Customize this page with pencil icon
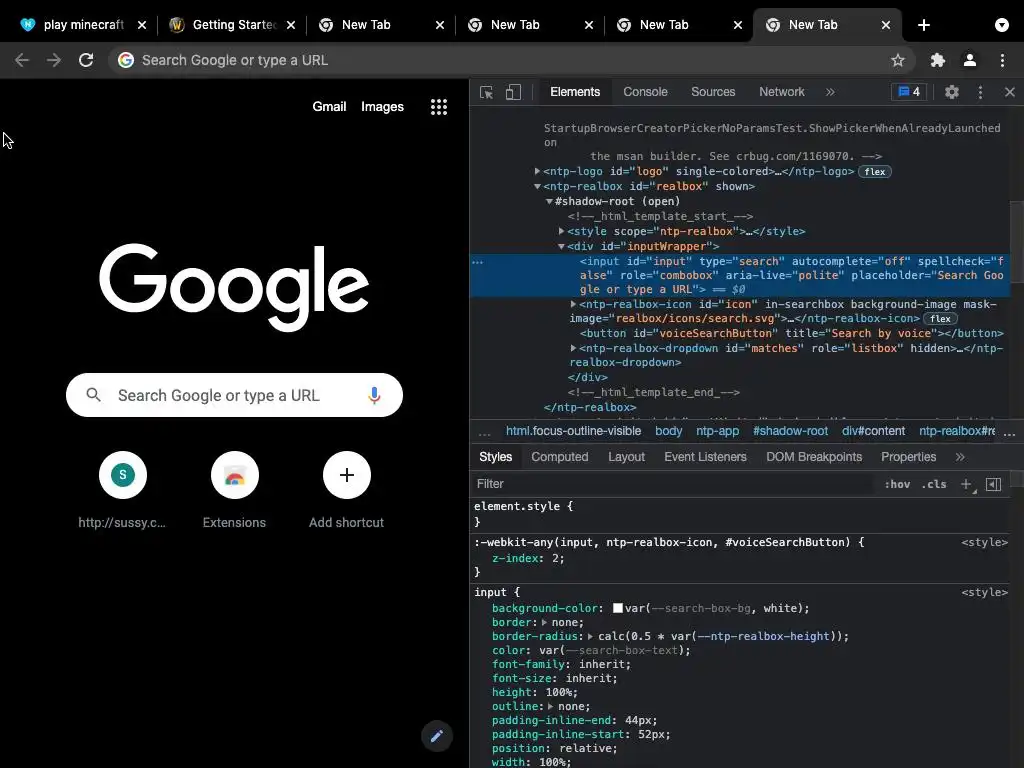Screen dimensions: 1024x768 pyautogui.click(x=437, y=736)
